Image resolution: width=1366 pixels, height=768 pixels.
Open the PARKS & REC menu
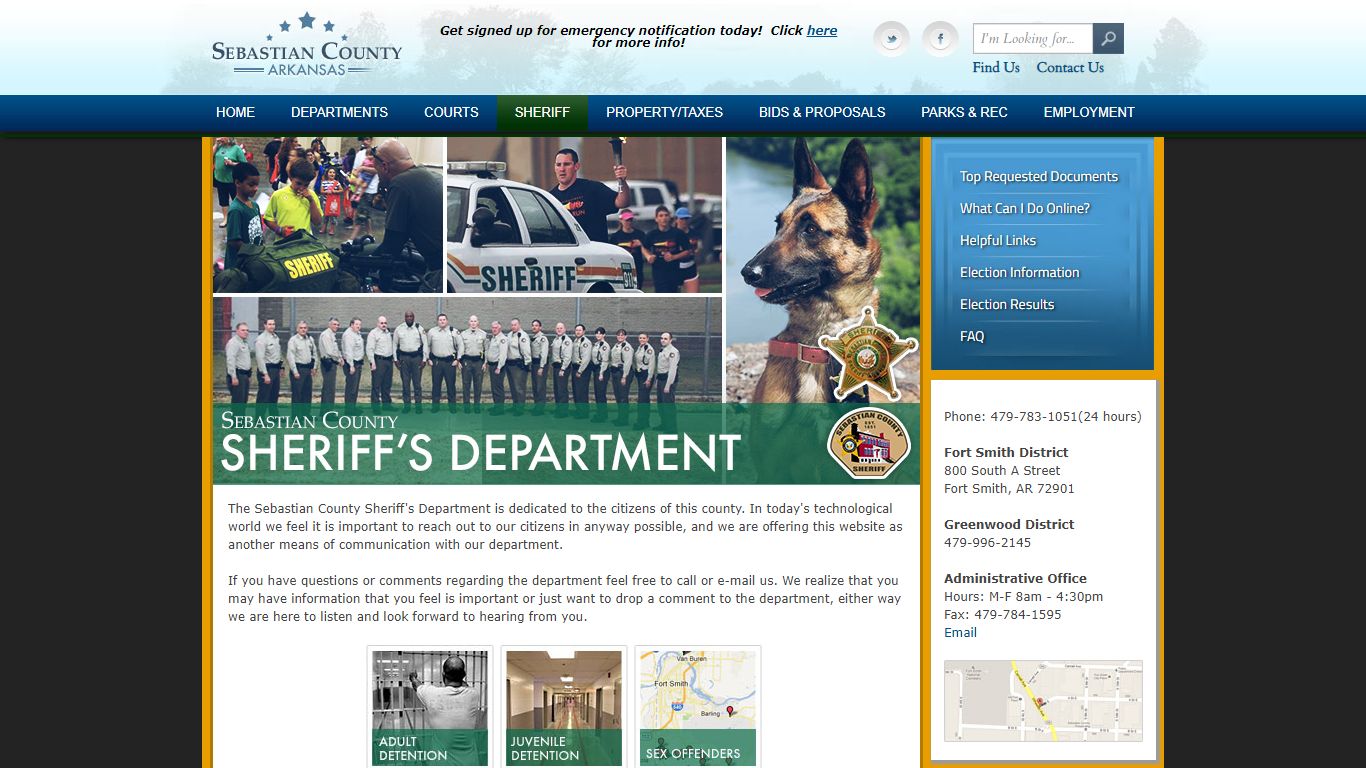pos(964,112)
